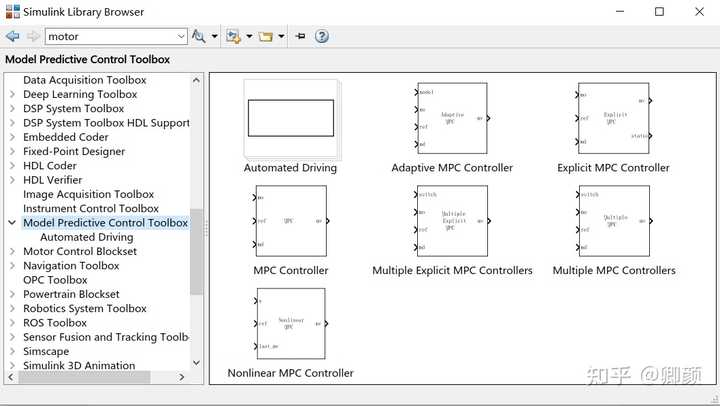Screen dimensions: 720x406
Task: Select the Explicit MPC Controller block
Action: pos(613,118)
